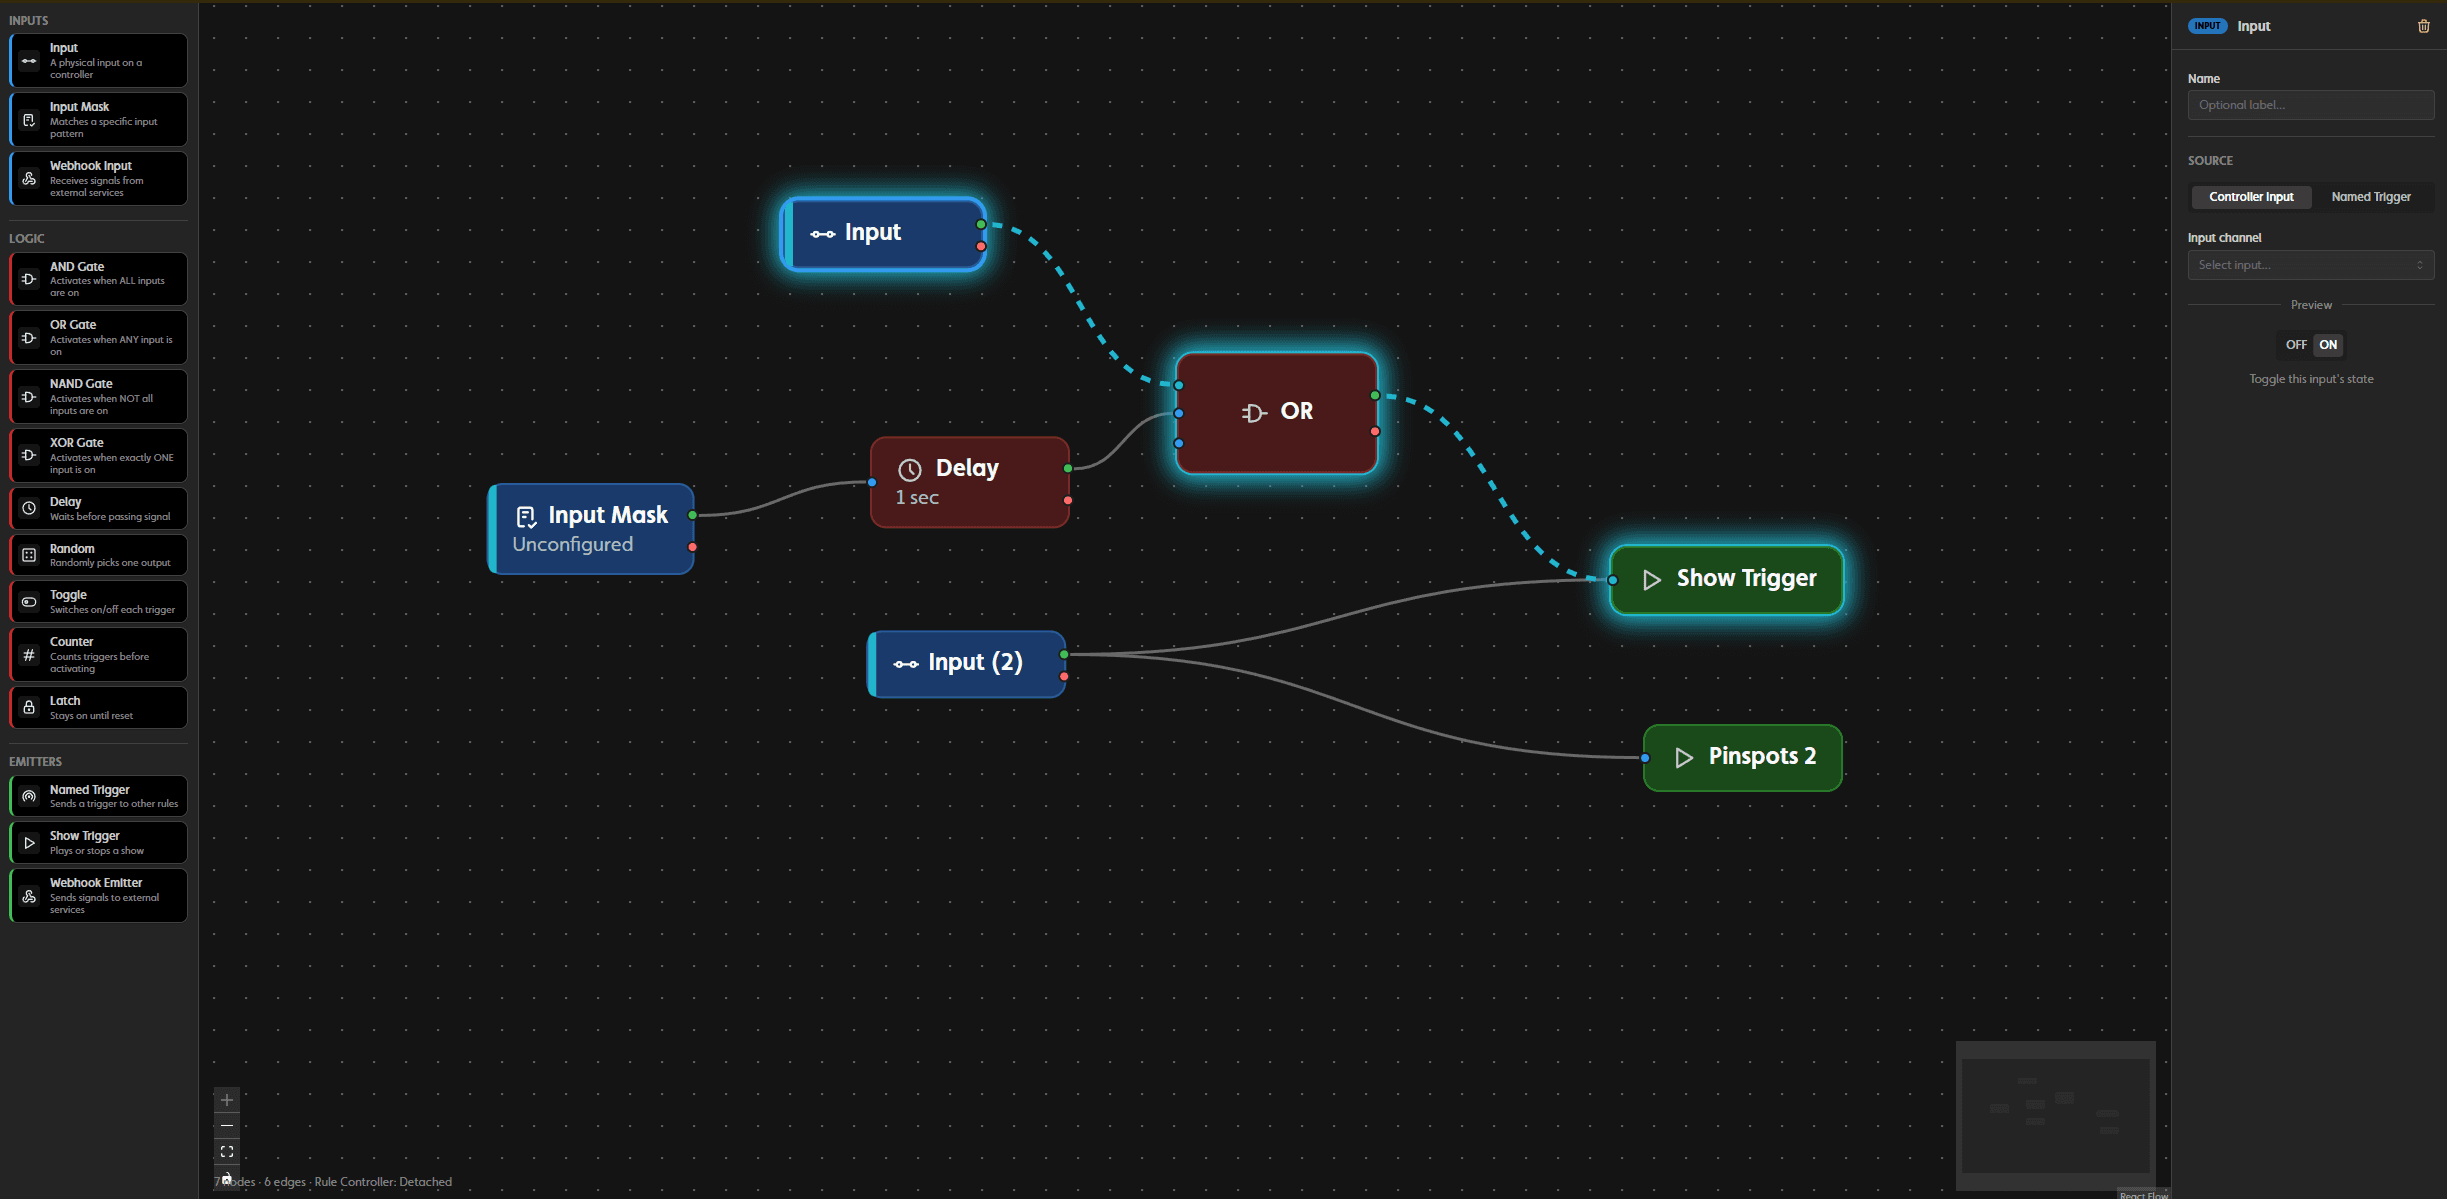This screenshot has height=1199, width=2447.
Task: Toggle the canvas interactivity lock
Action: coord(227,1177)
